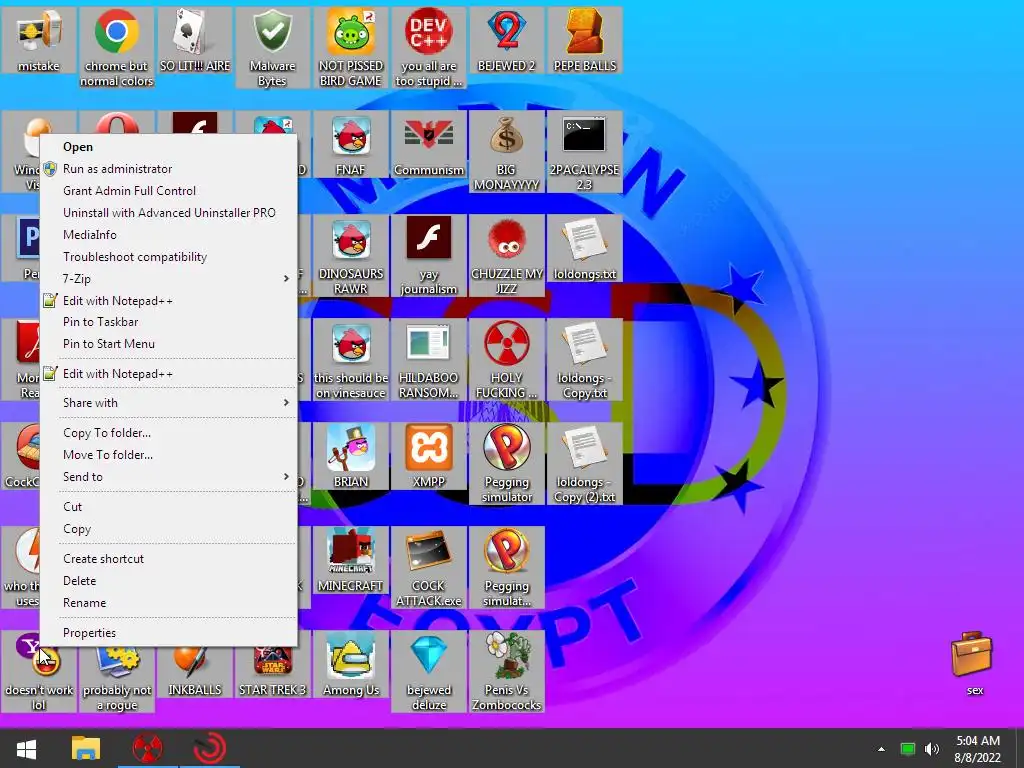1024x768 pixels.
Task: Open Malware Bytes desktop shortcut
Action: pyautogui.click(x=272, y=48)
